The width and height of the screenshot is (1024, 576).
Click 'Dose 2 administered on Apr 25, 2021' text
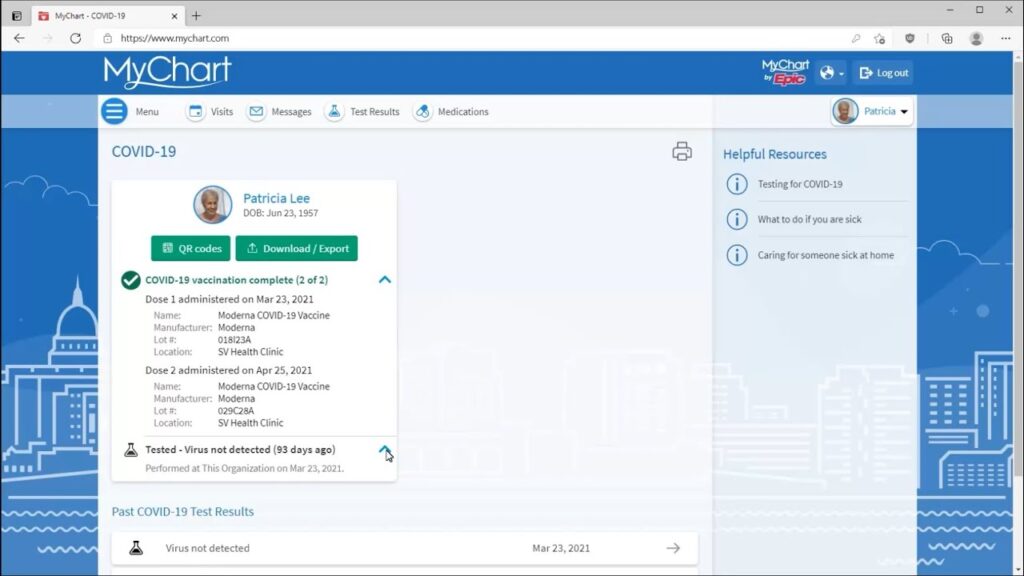coord(229,370)
